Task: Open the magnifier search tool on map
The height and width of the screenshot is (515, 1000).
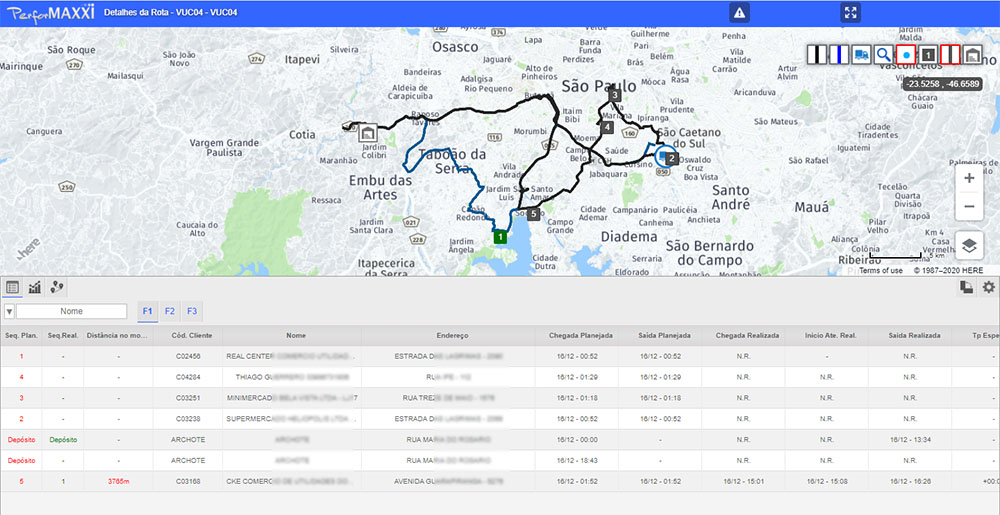Action: pos(883,55)
